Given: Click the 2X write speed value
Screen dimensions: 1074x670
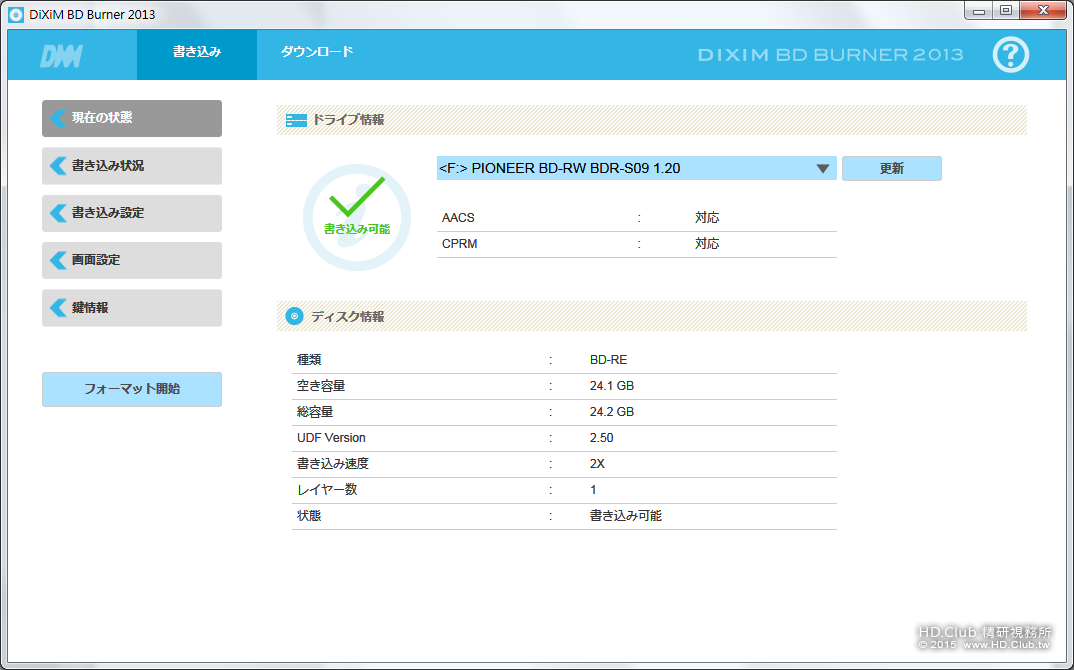Looking at the screenshot, I should [597, 464].
